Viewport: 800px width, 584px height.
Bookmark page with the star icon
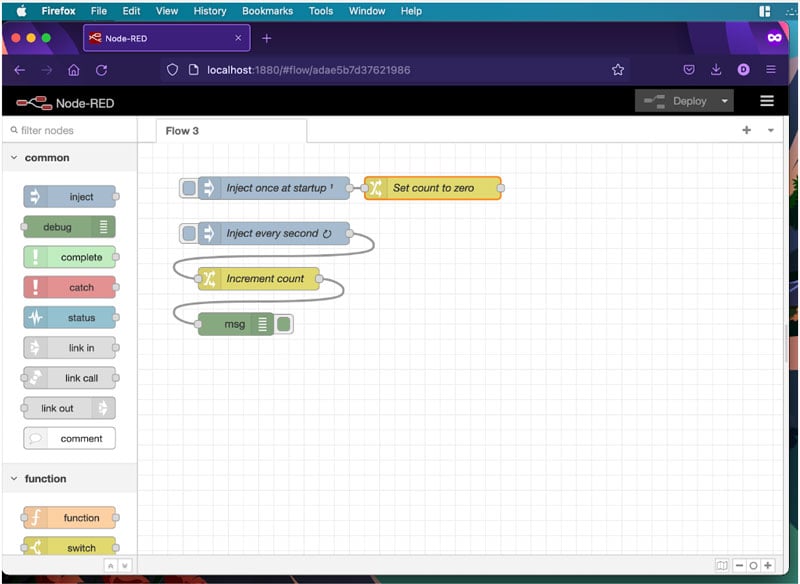[618, 70]
